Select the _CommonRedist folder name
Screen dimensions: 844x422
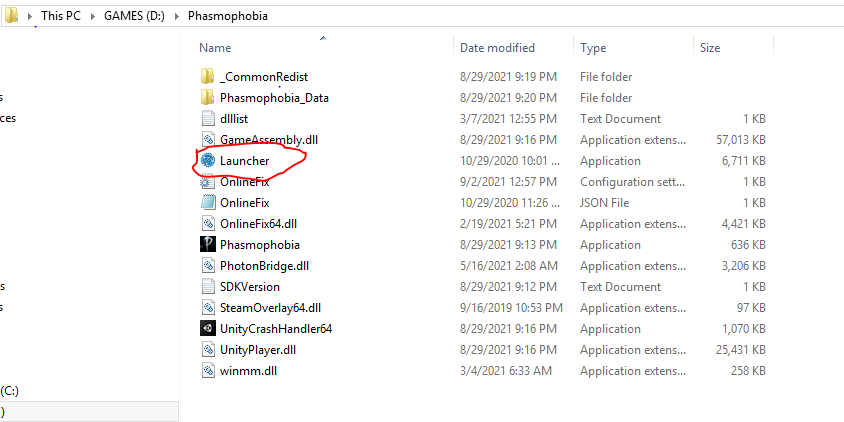coord(264,77)
